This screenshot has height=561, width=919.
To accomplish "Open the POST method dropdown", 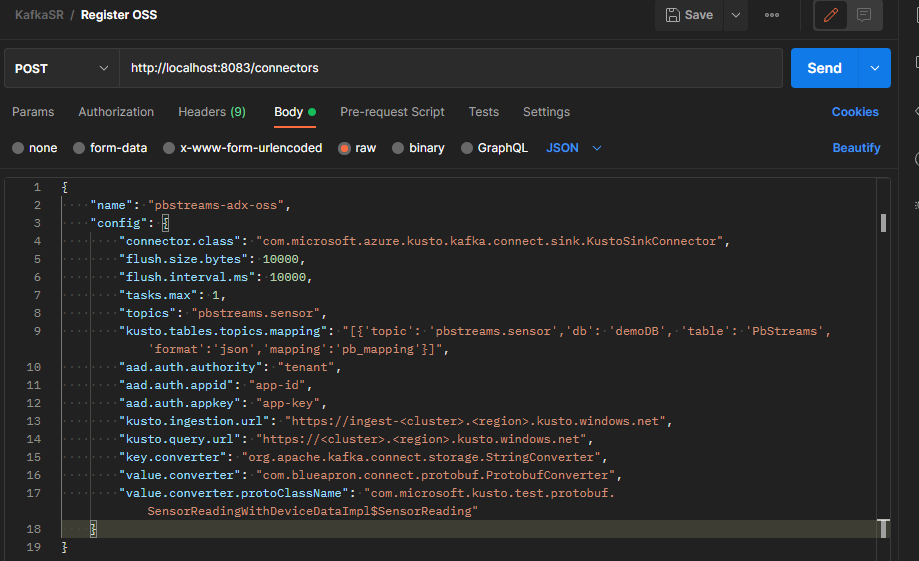I will [62, 69].
